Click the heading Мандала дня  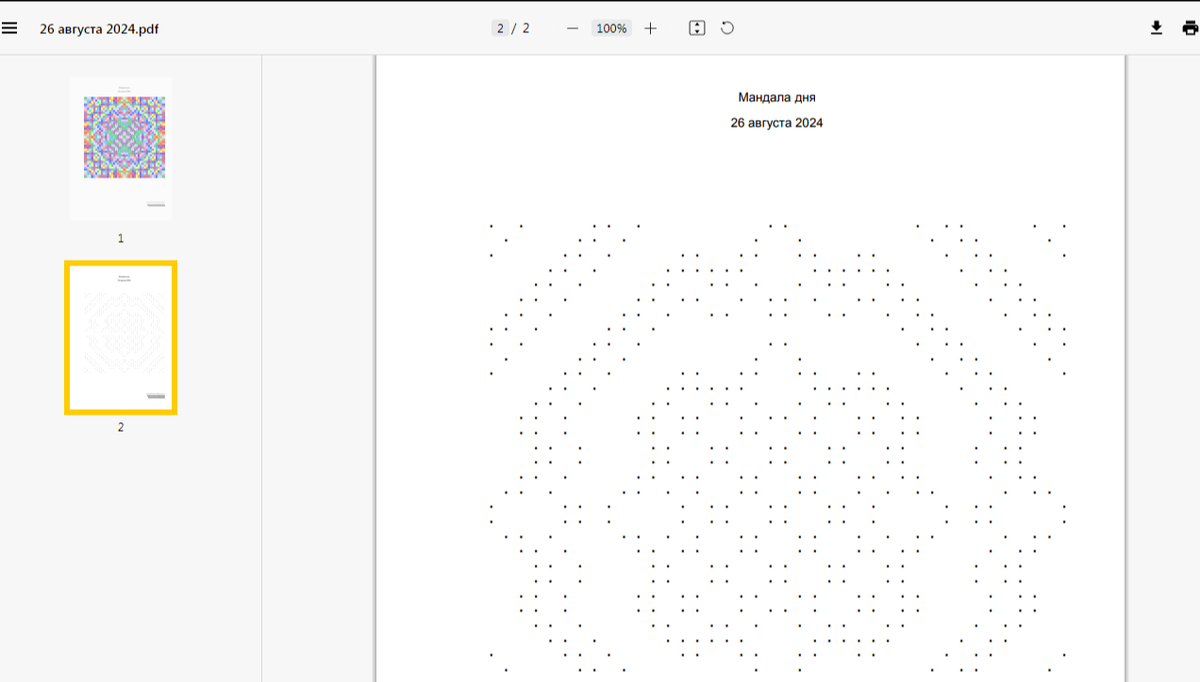pyautogui.click(x=777, y=97)
